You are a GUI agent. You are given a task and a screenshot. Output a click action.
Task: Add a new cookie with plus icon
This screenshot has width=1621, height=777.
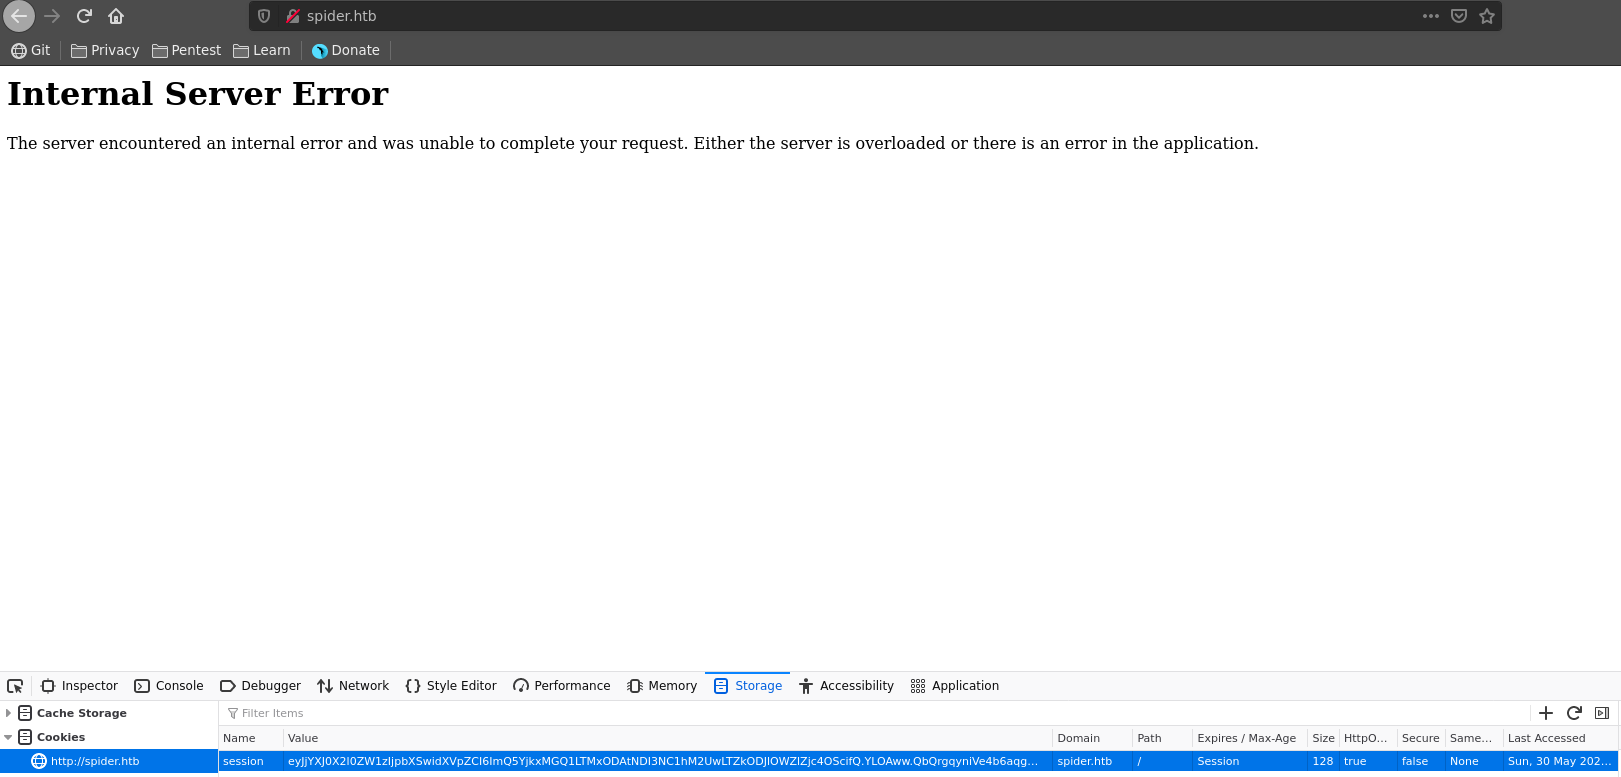1546,713
